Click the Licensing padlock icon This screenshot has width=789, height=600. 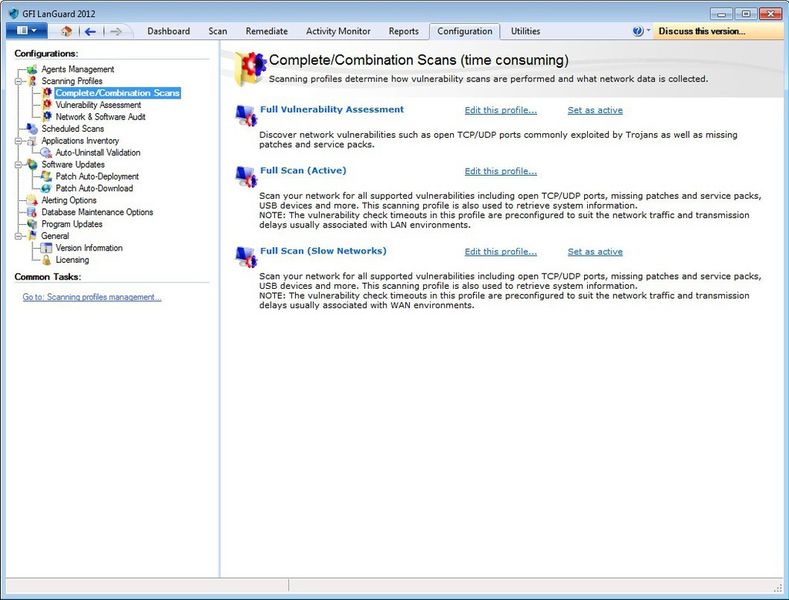(46, 260)
